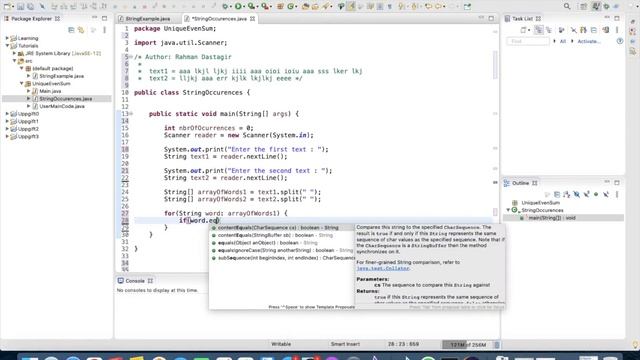Click New Task icon in Task List
Image resolution: width=640 pixels, height=360 pixels.
tap(523, 30)
